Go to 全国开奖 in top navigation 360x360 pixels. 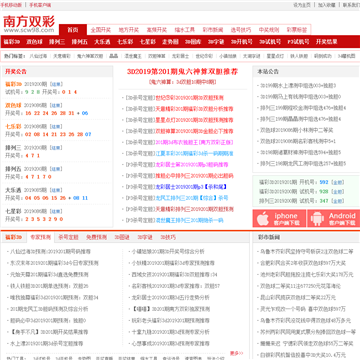[101, 30]
